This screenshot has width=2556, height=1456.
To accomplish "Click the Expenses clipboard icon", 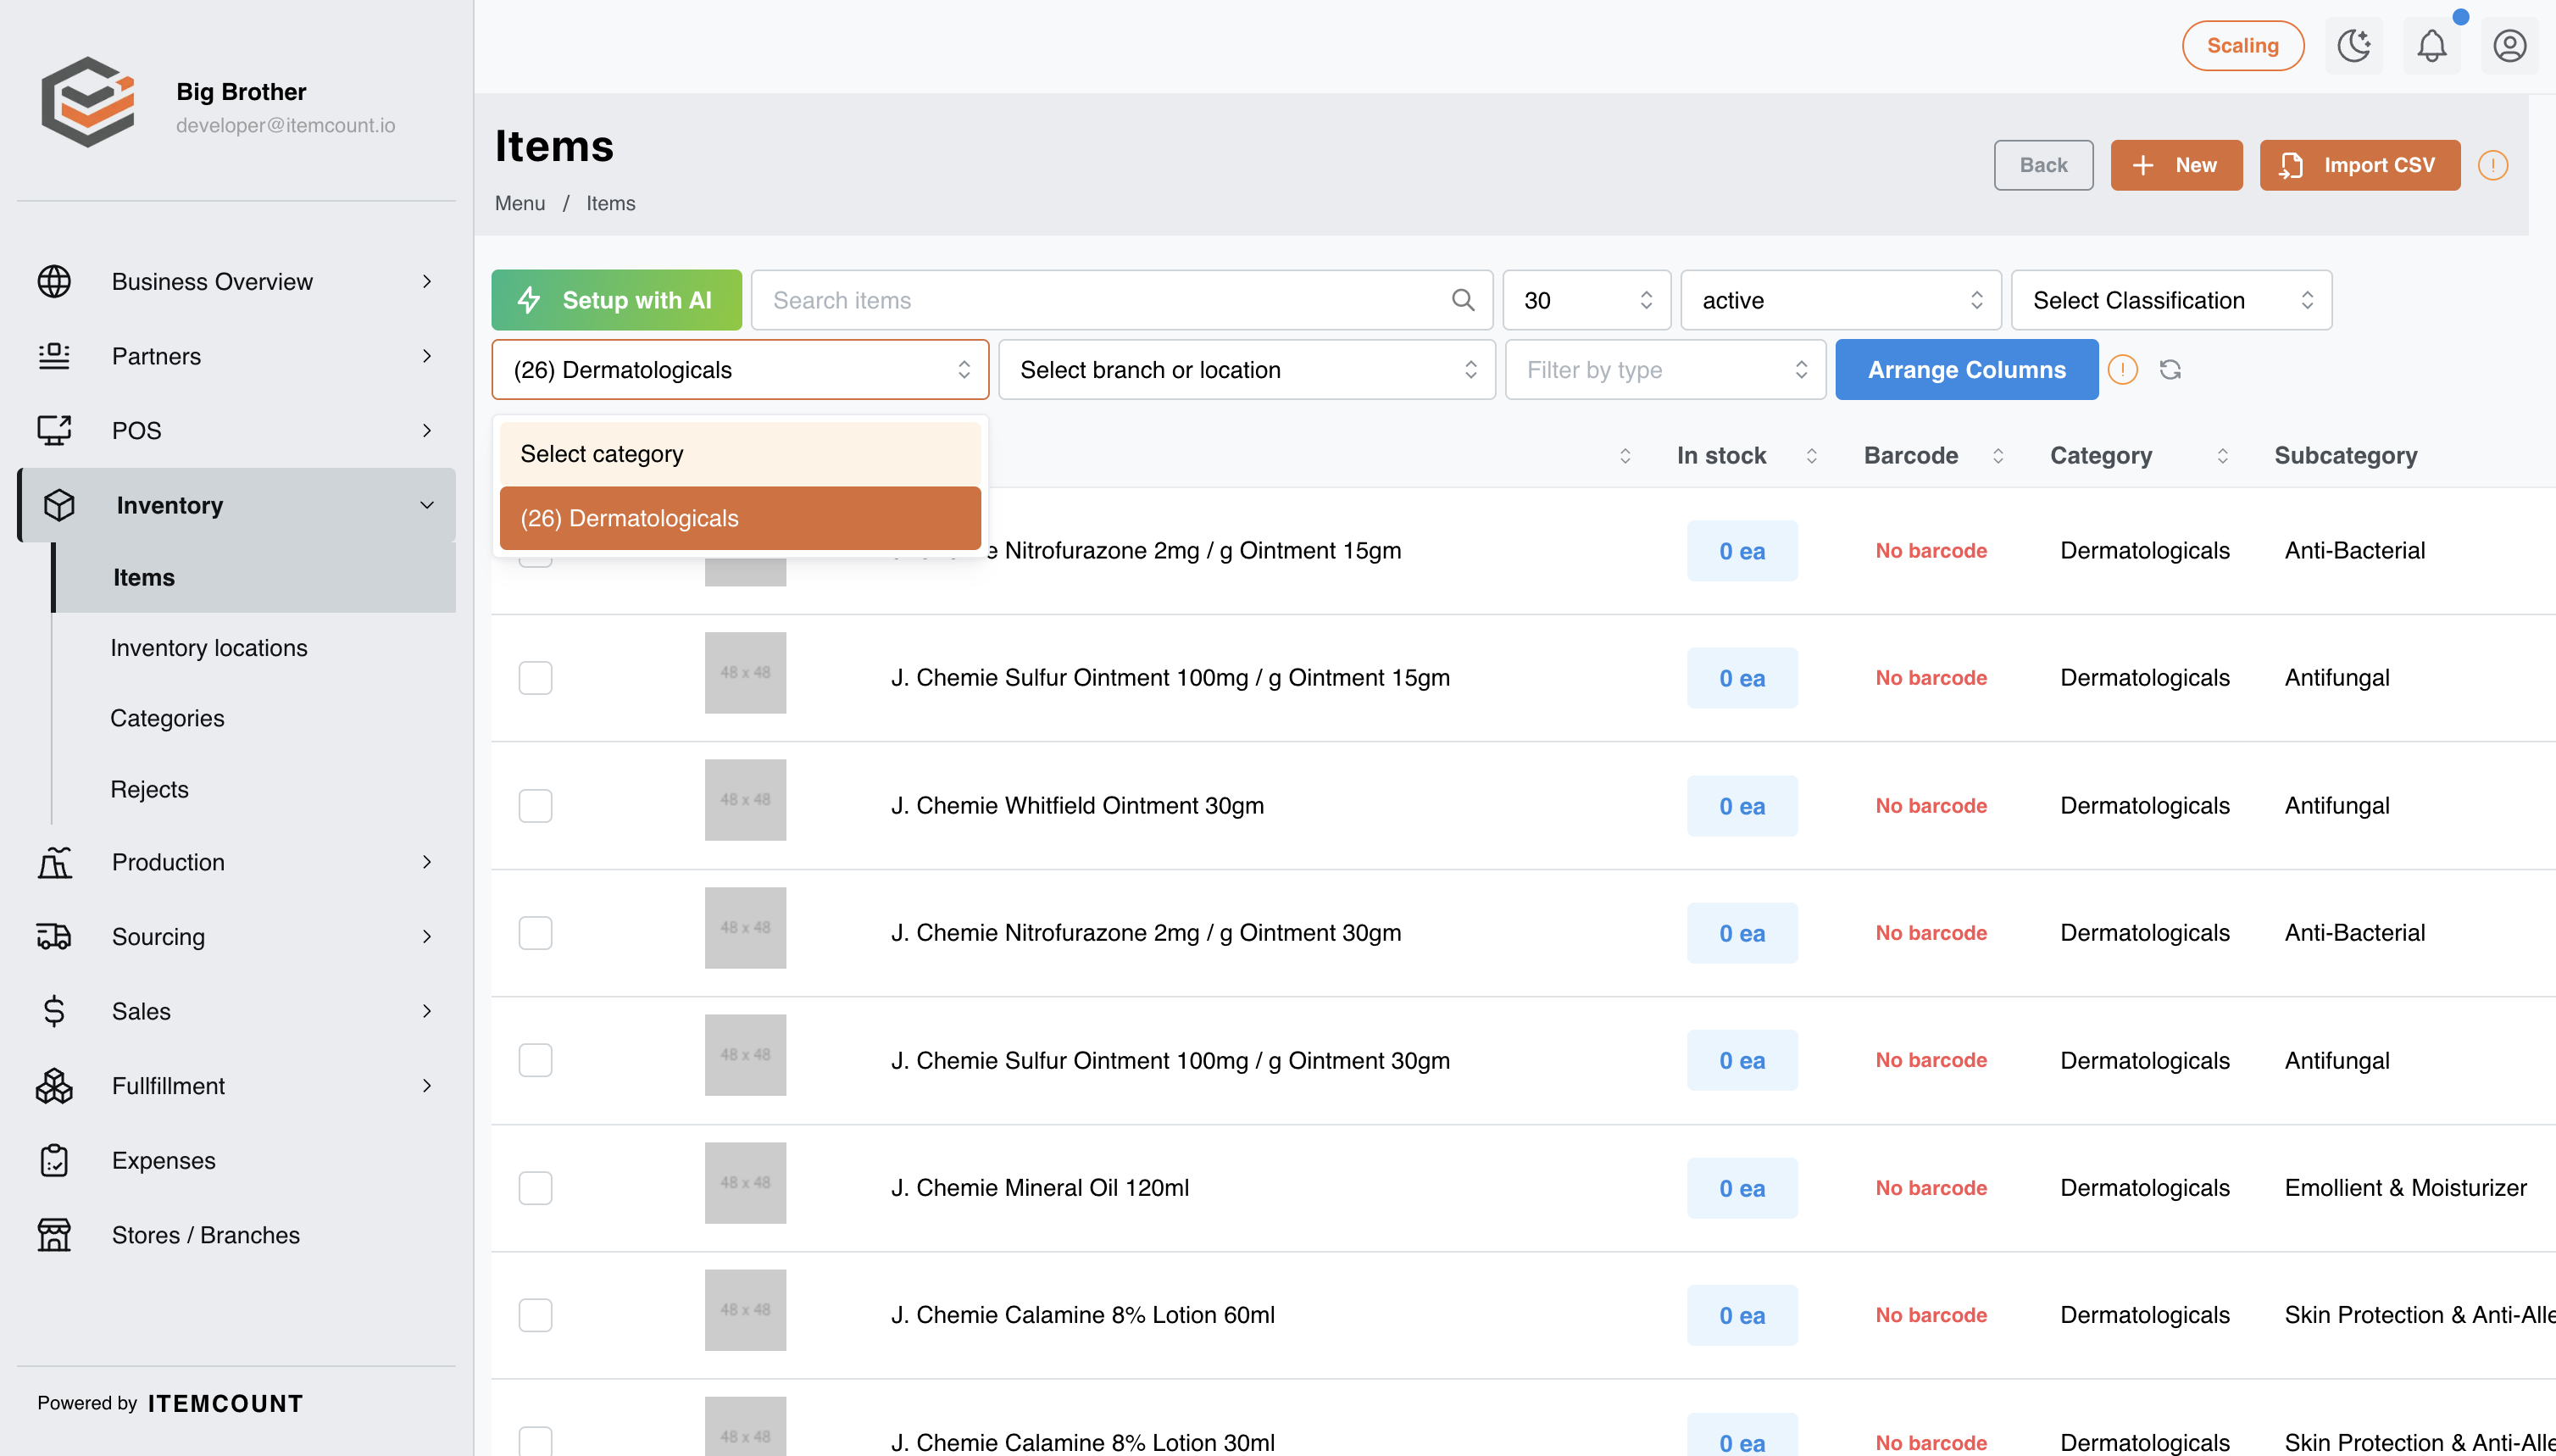I will pyautogui.click(x=54, y=1160).
